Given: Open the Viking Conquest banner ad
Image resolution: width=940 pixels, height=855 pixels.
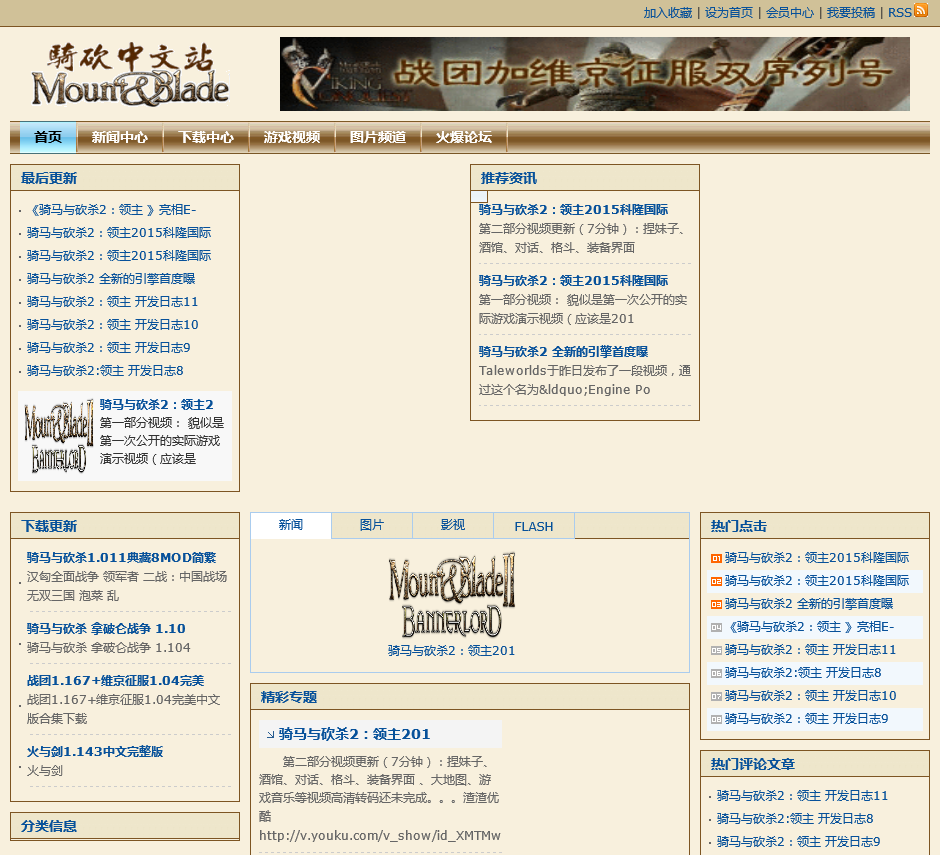Looking at the screenshot, I should pyautogui.click(x=594, y=74).
